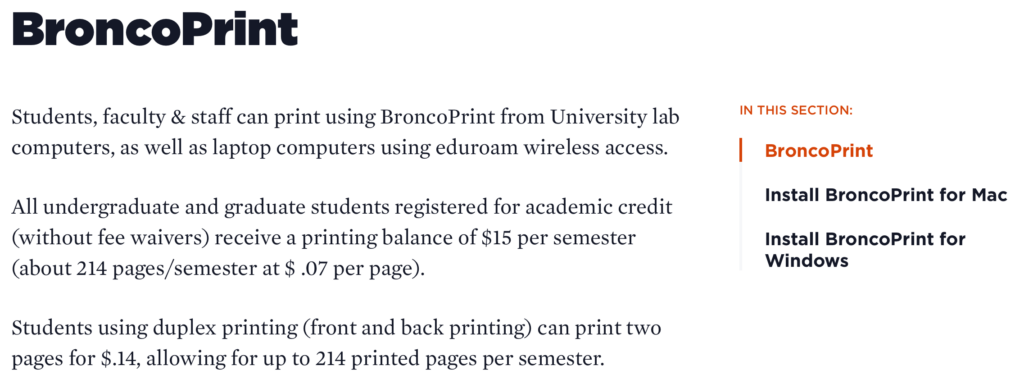Click the words University lab in first paragraph

click(x=615, y=118)
